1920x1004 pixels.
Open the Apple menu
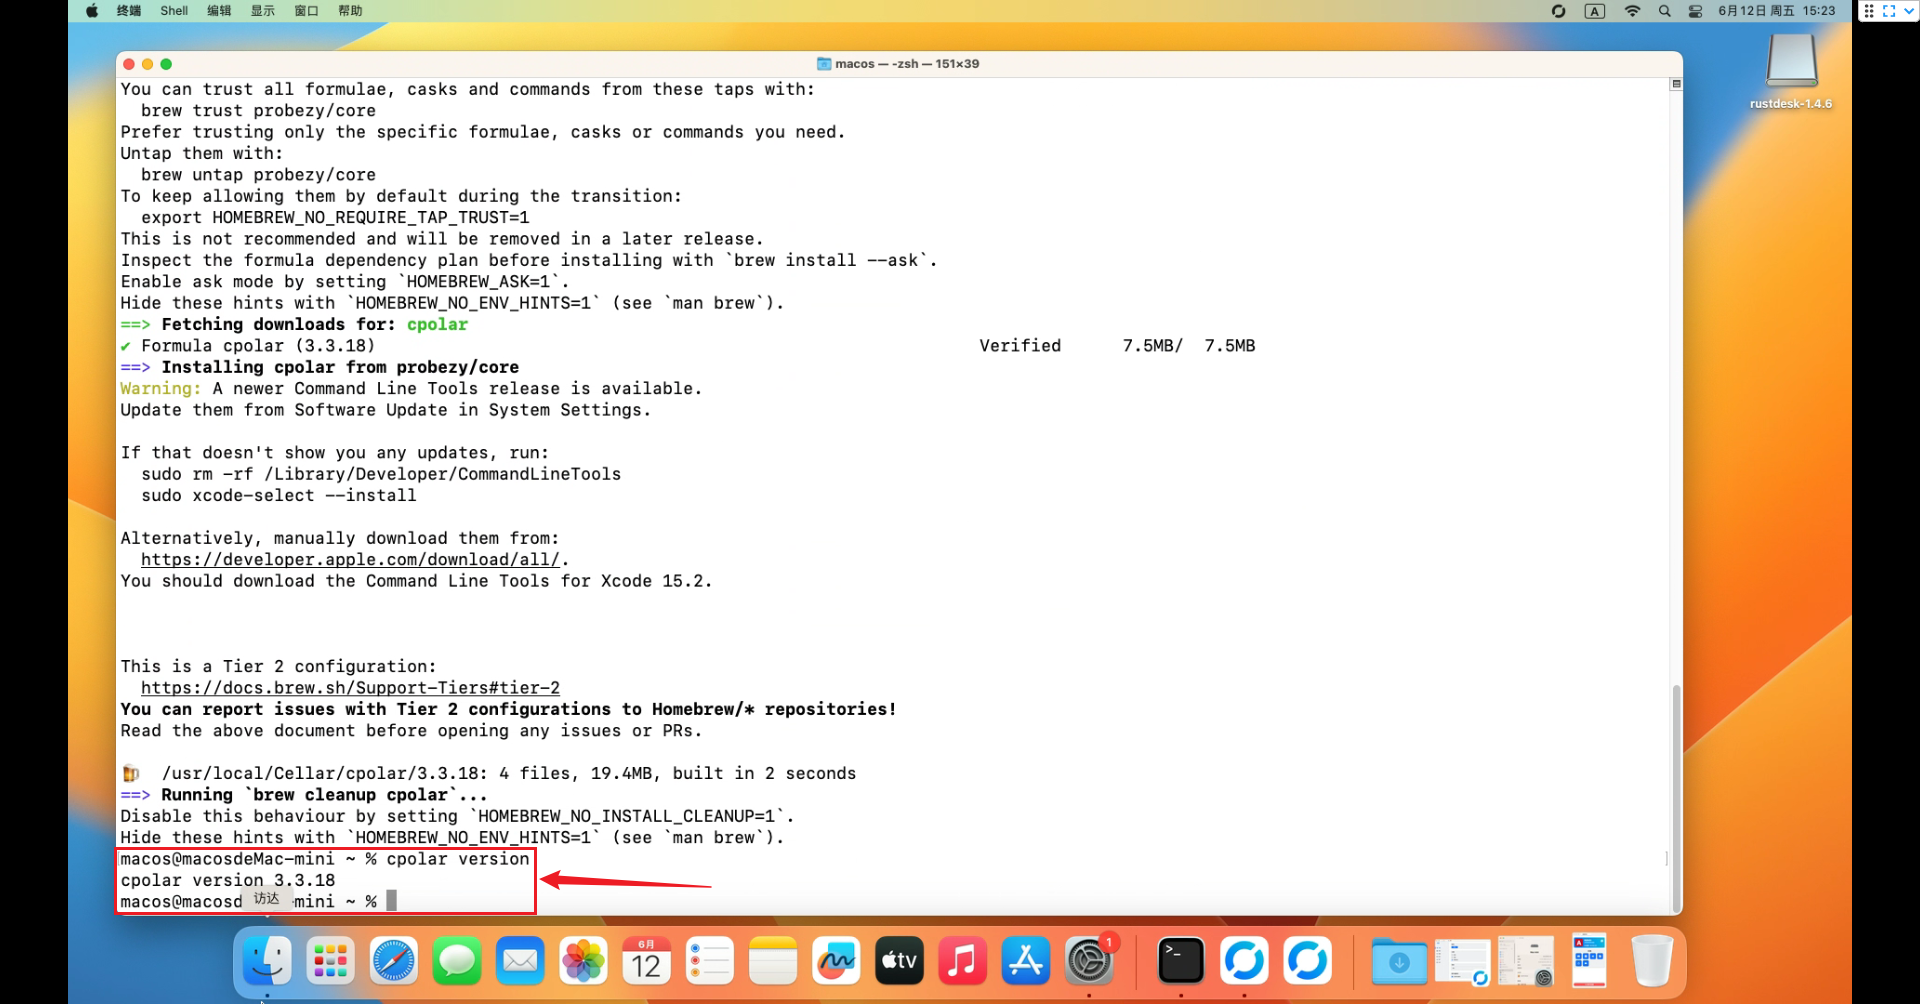pyautogui.click(x=92, y=11)
